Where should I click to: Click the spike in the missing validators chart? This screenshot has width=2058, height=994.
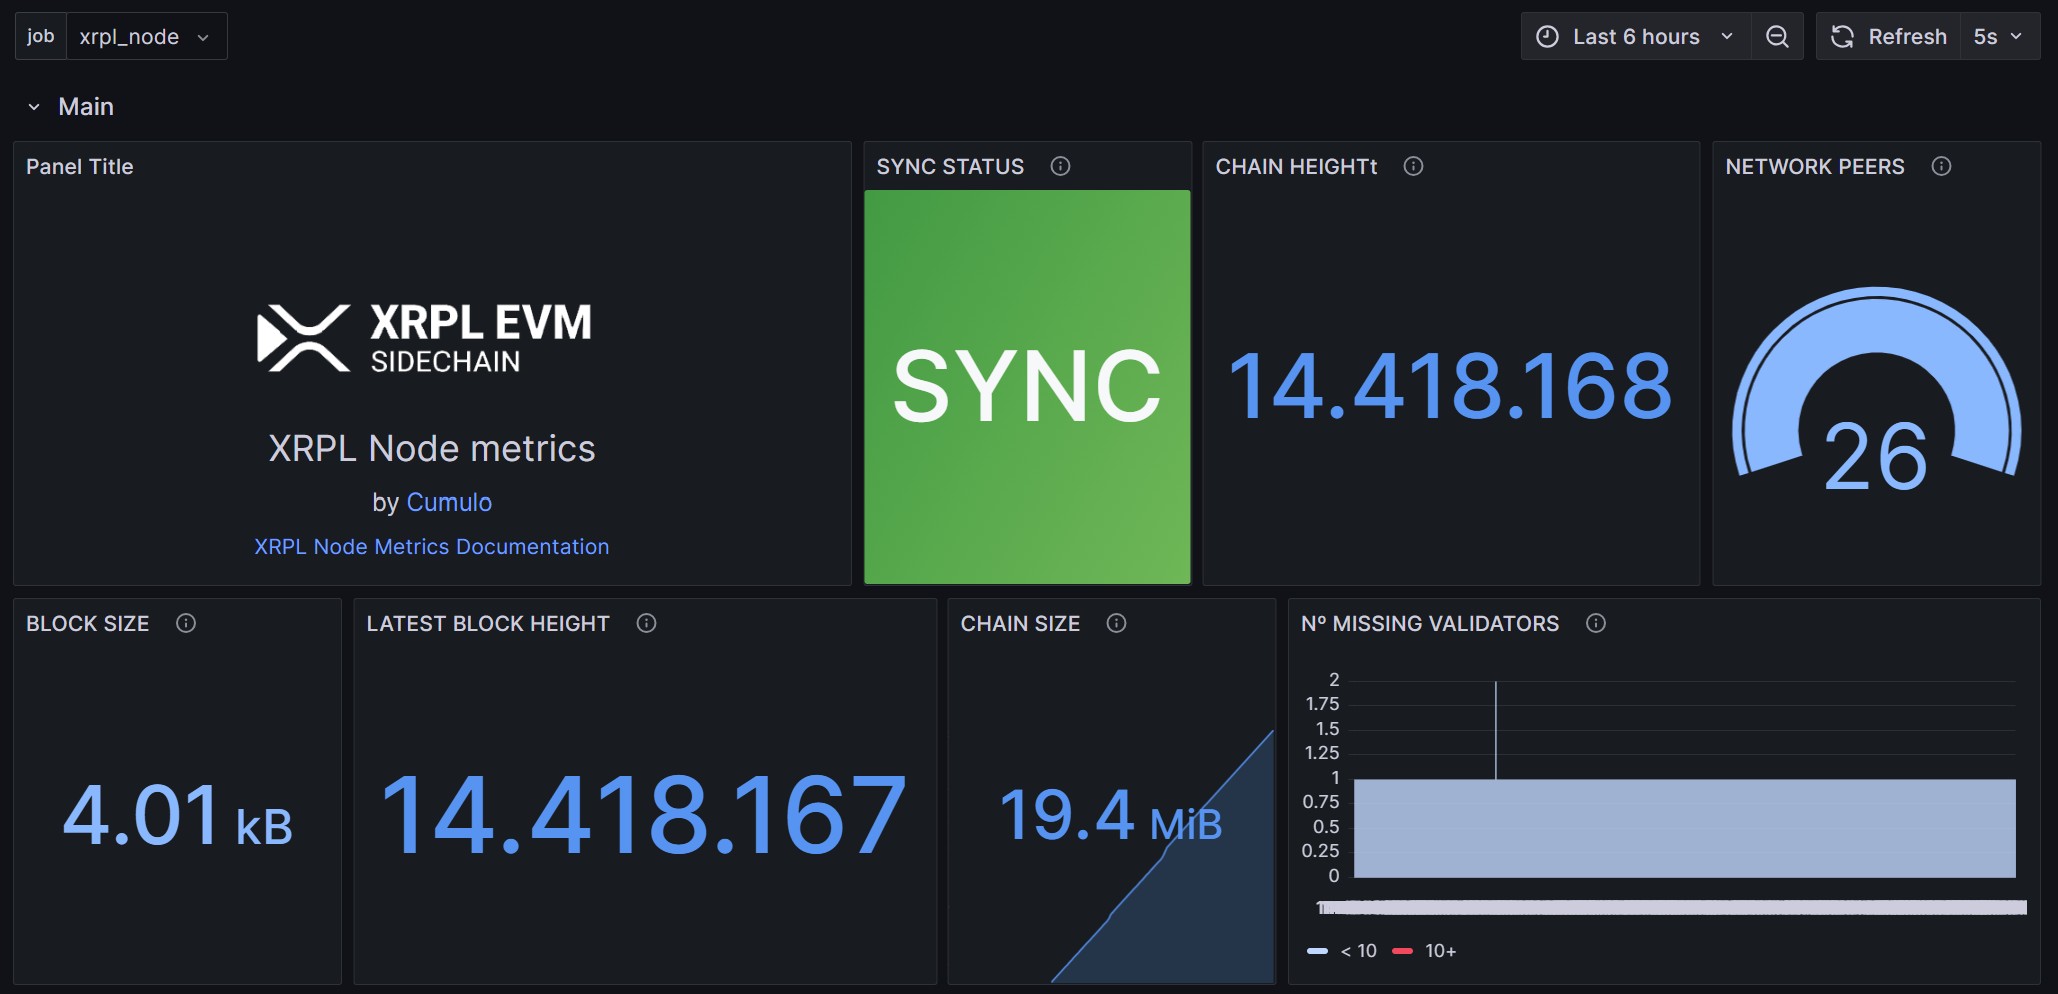pyautogui.click(x=1496, y=730)
